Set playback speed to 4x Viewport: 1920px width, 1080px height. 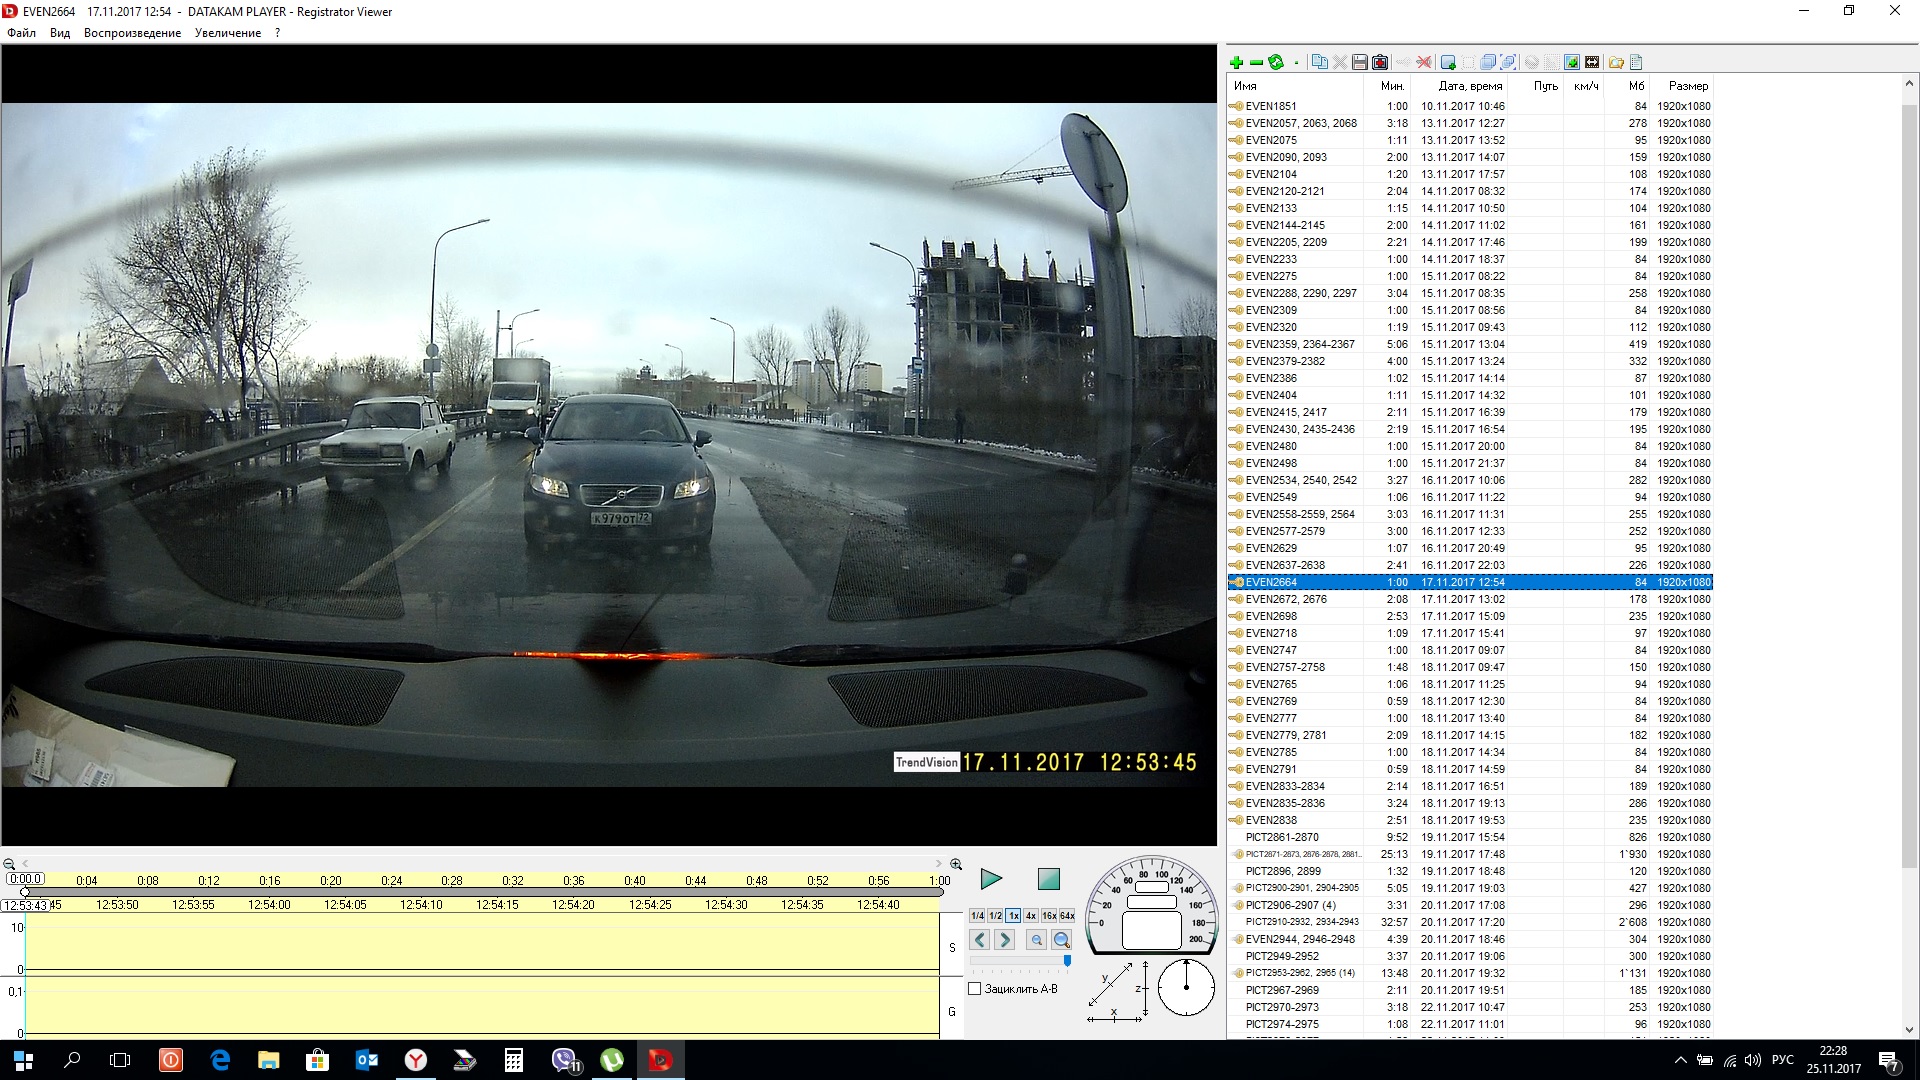pos(1031,916)
